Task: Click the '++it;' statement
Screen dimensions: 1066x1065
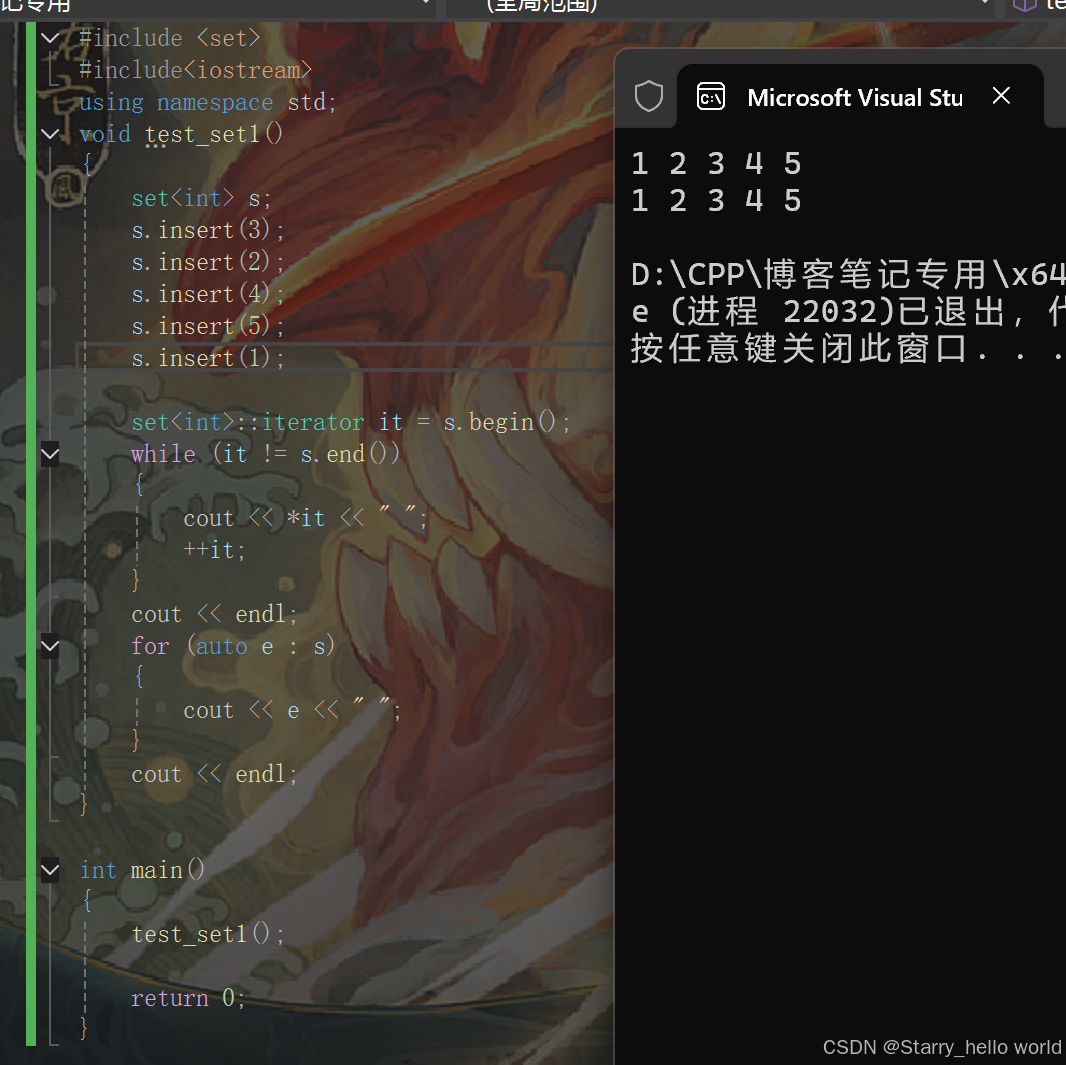Action: pos(214,550)
